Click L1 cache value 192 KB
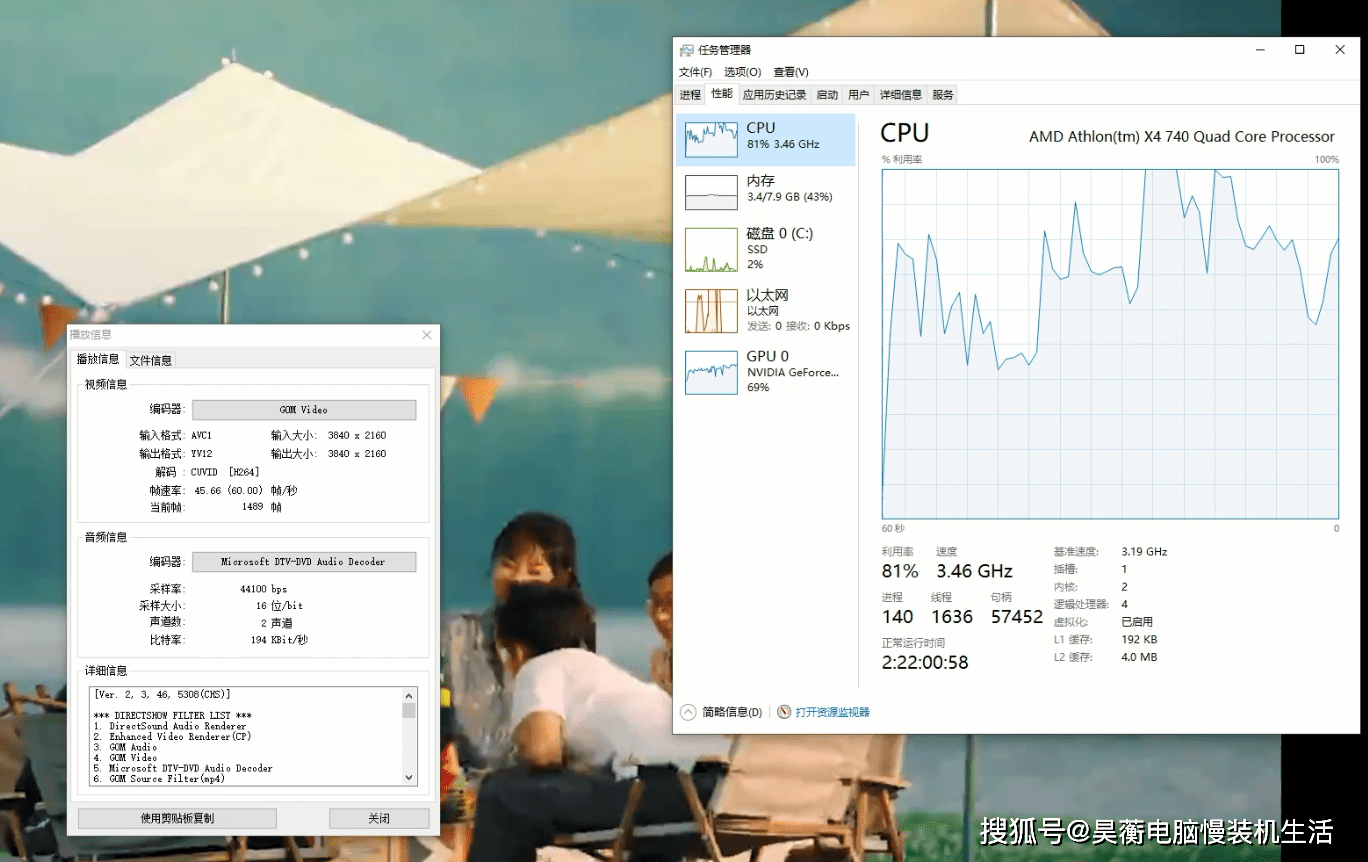This screenshot has width=1368, height=862. click(1139, 640)
